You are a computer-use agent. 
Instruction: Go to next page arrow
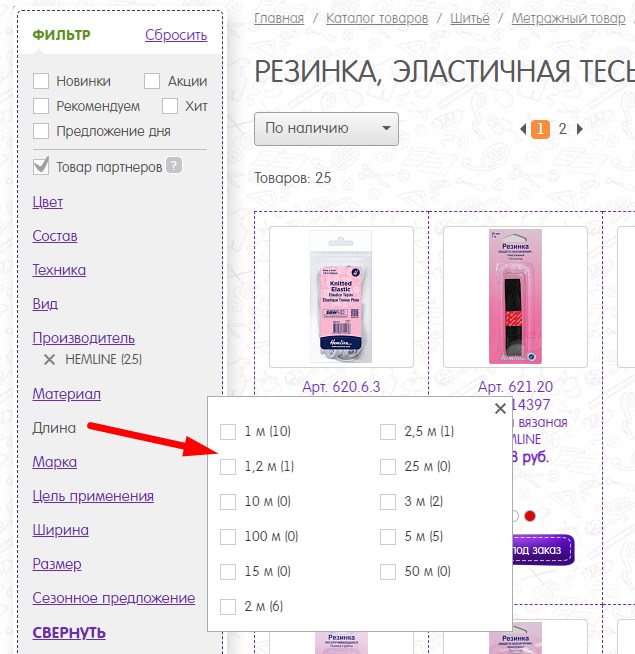pyautogui.click(x=580, y=129)
